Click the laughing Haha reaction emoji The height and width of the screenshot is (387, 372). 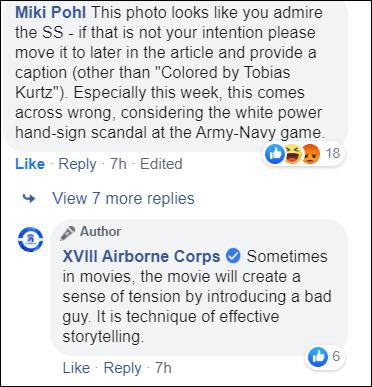(x=291, y=154)
